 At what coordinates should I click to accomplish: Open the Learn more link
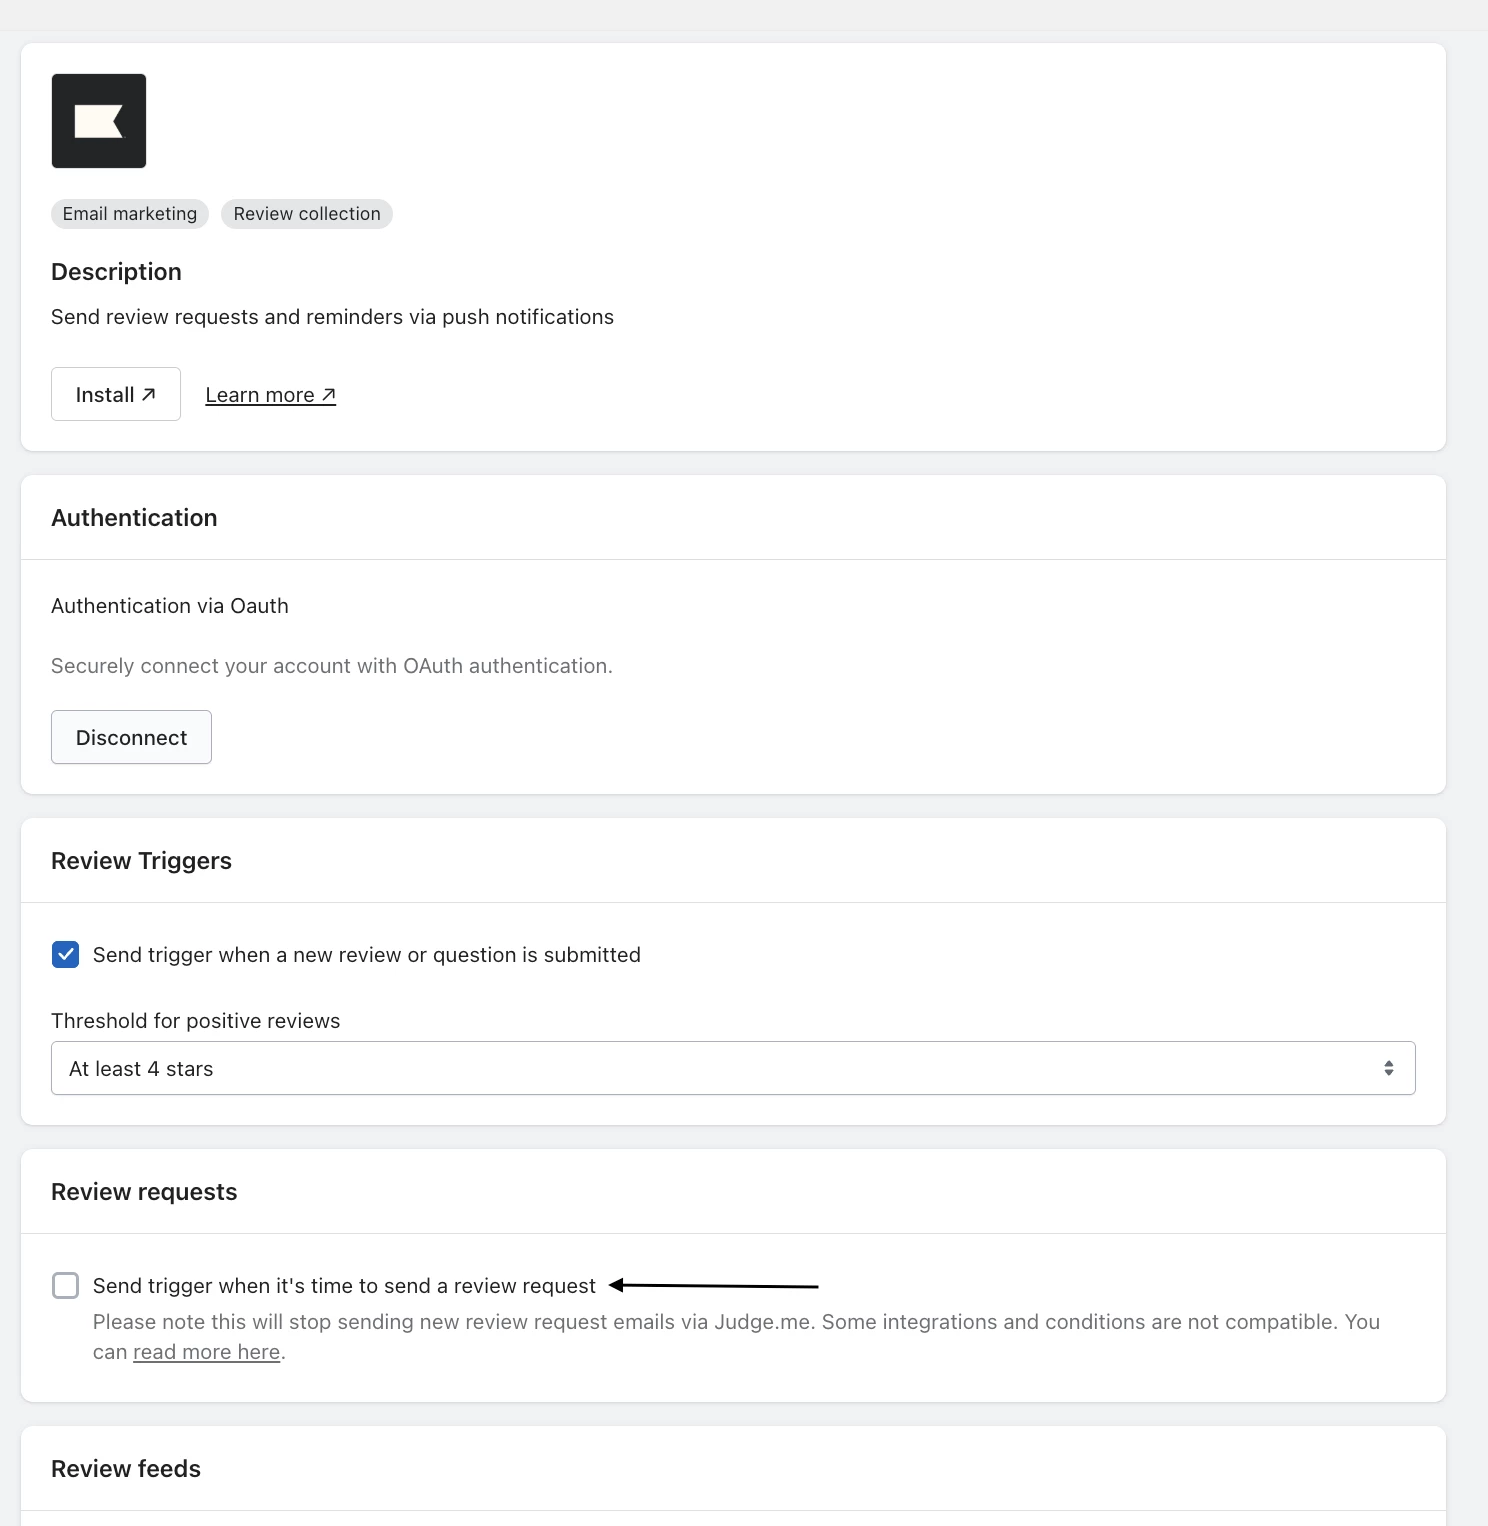pyautogui.click(x=270, y=395)
